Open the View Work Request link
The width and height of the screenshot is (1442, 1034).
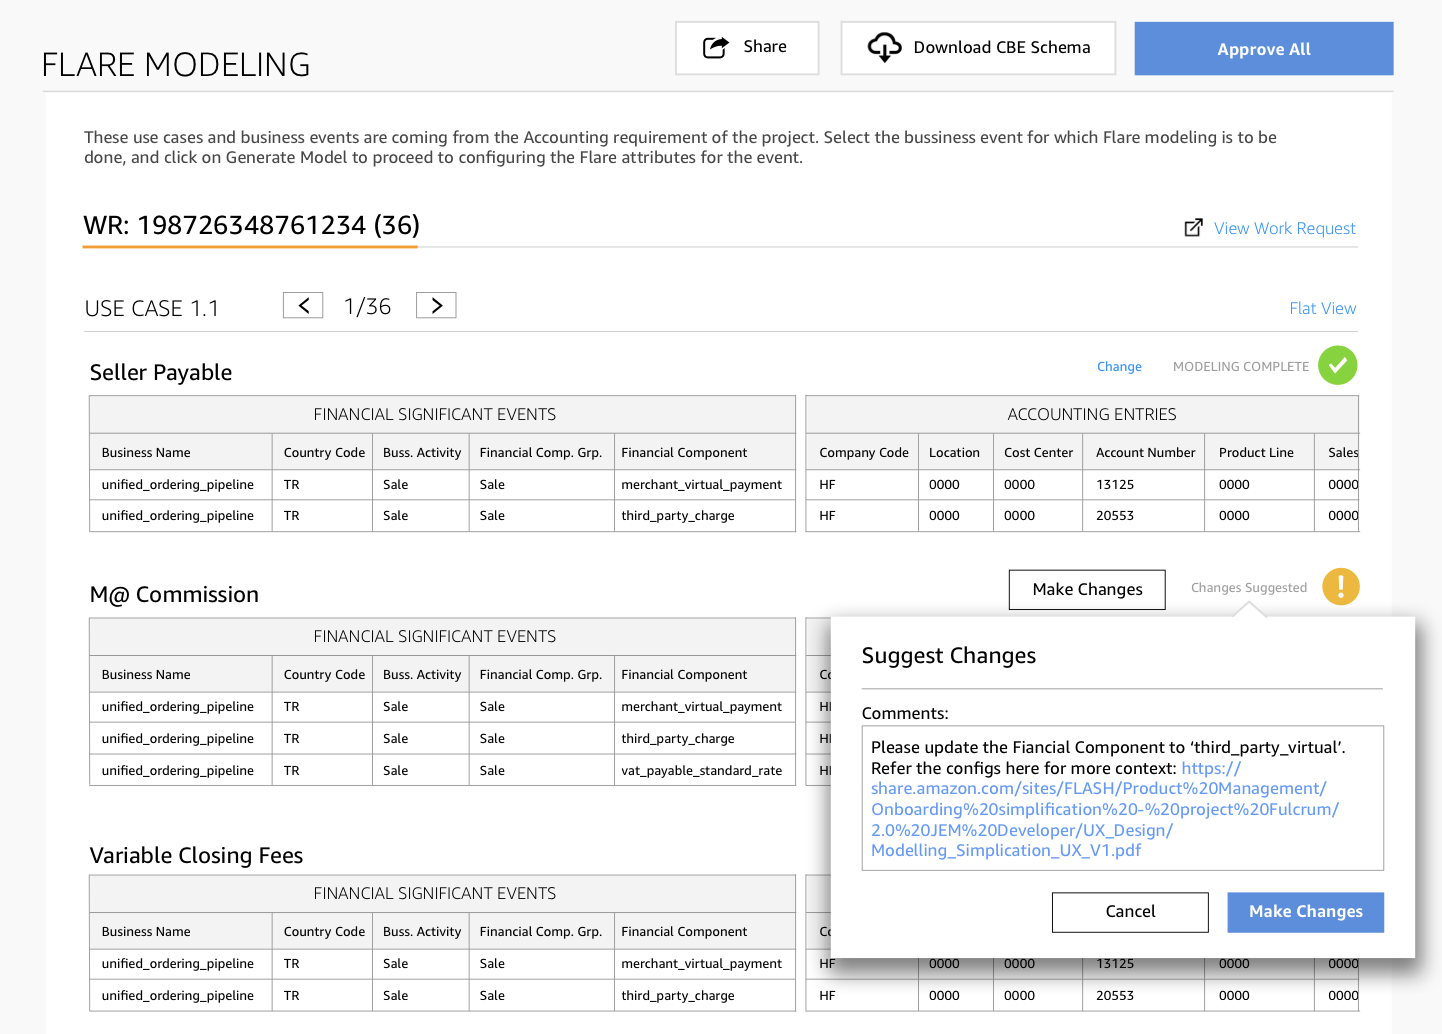click(1284, 228)
